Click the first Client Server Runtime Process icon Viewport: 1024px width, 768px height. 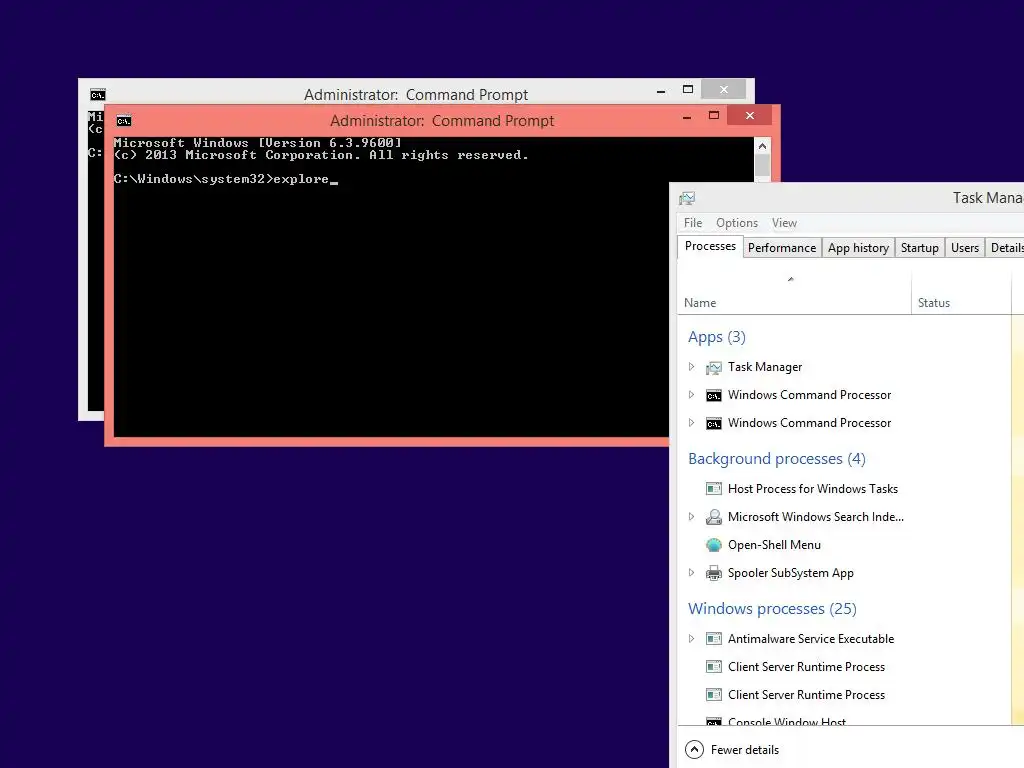714,667
